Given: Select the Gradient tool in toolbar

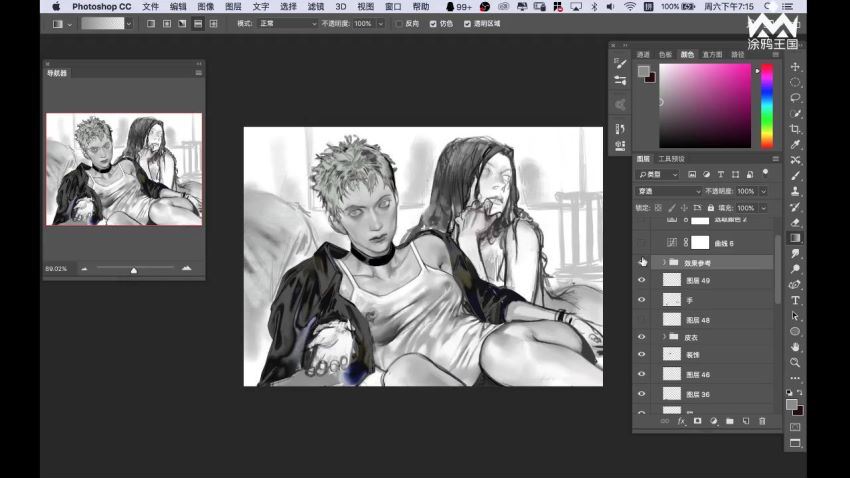Looking at the screenshot, I should point(795,238).
